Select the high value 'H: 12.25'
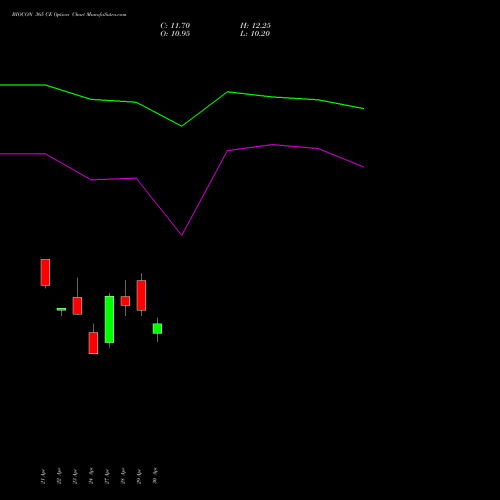The height and width of the screenshot is (500, 500). coord(255,26)
